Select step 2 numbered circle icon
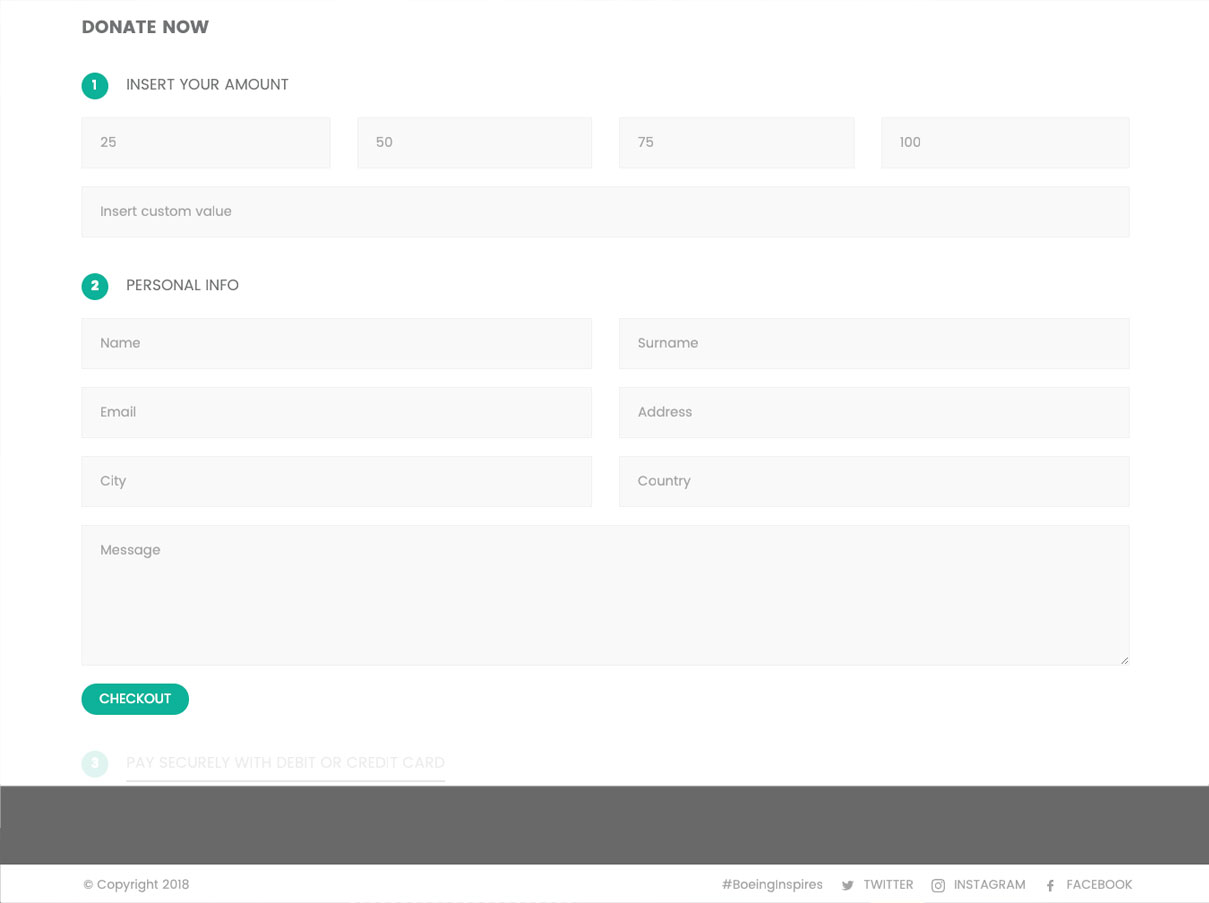 pos(94,286)
